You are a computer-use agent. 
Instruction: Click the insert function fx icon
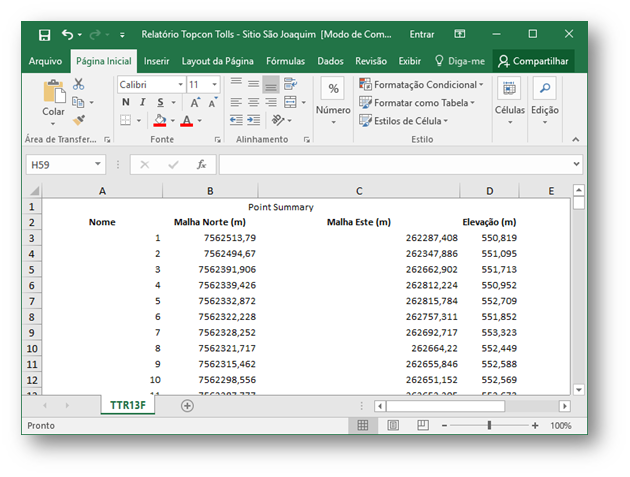point(201,164)
